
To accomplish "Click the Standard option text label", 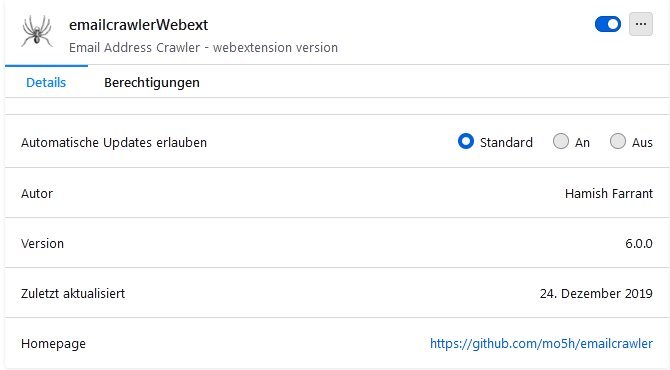I will click(x=506, y=142).
